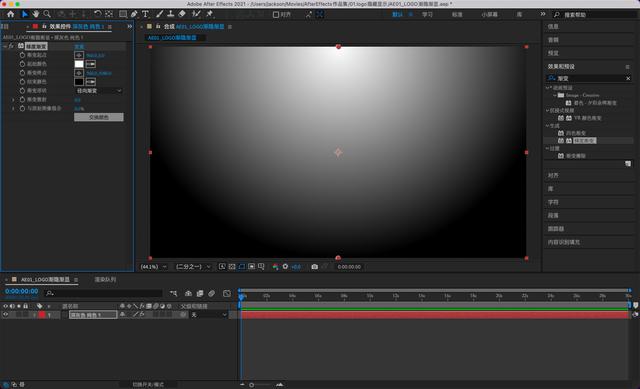Open the Effect Controls panel menu
Screen dimensions: 640x389
pos(110,27)
